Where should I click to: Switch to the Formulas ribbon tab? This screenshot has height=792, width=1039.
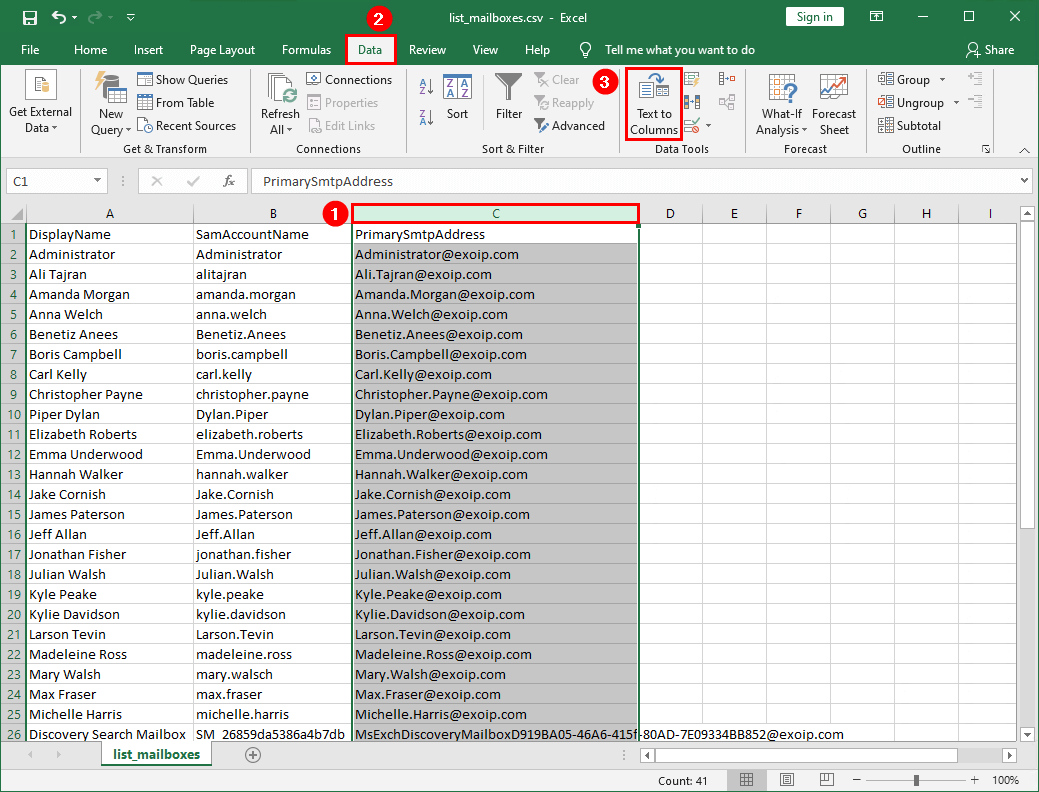coord(306,49)
